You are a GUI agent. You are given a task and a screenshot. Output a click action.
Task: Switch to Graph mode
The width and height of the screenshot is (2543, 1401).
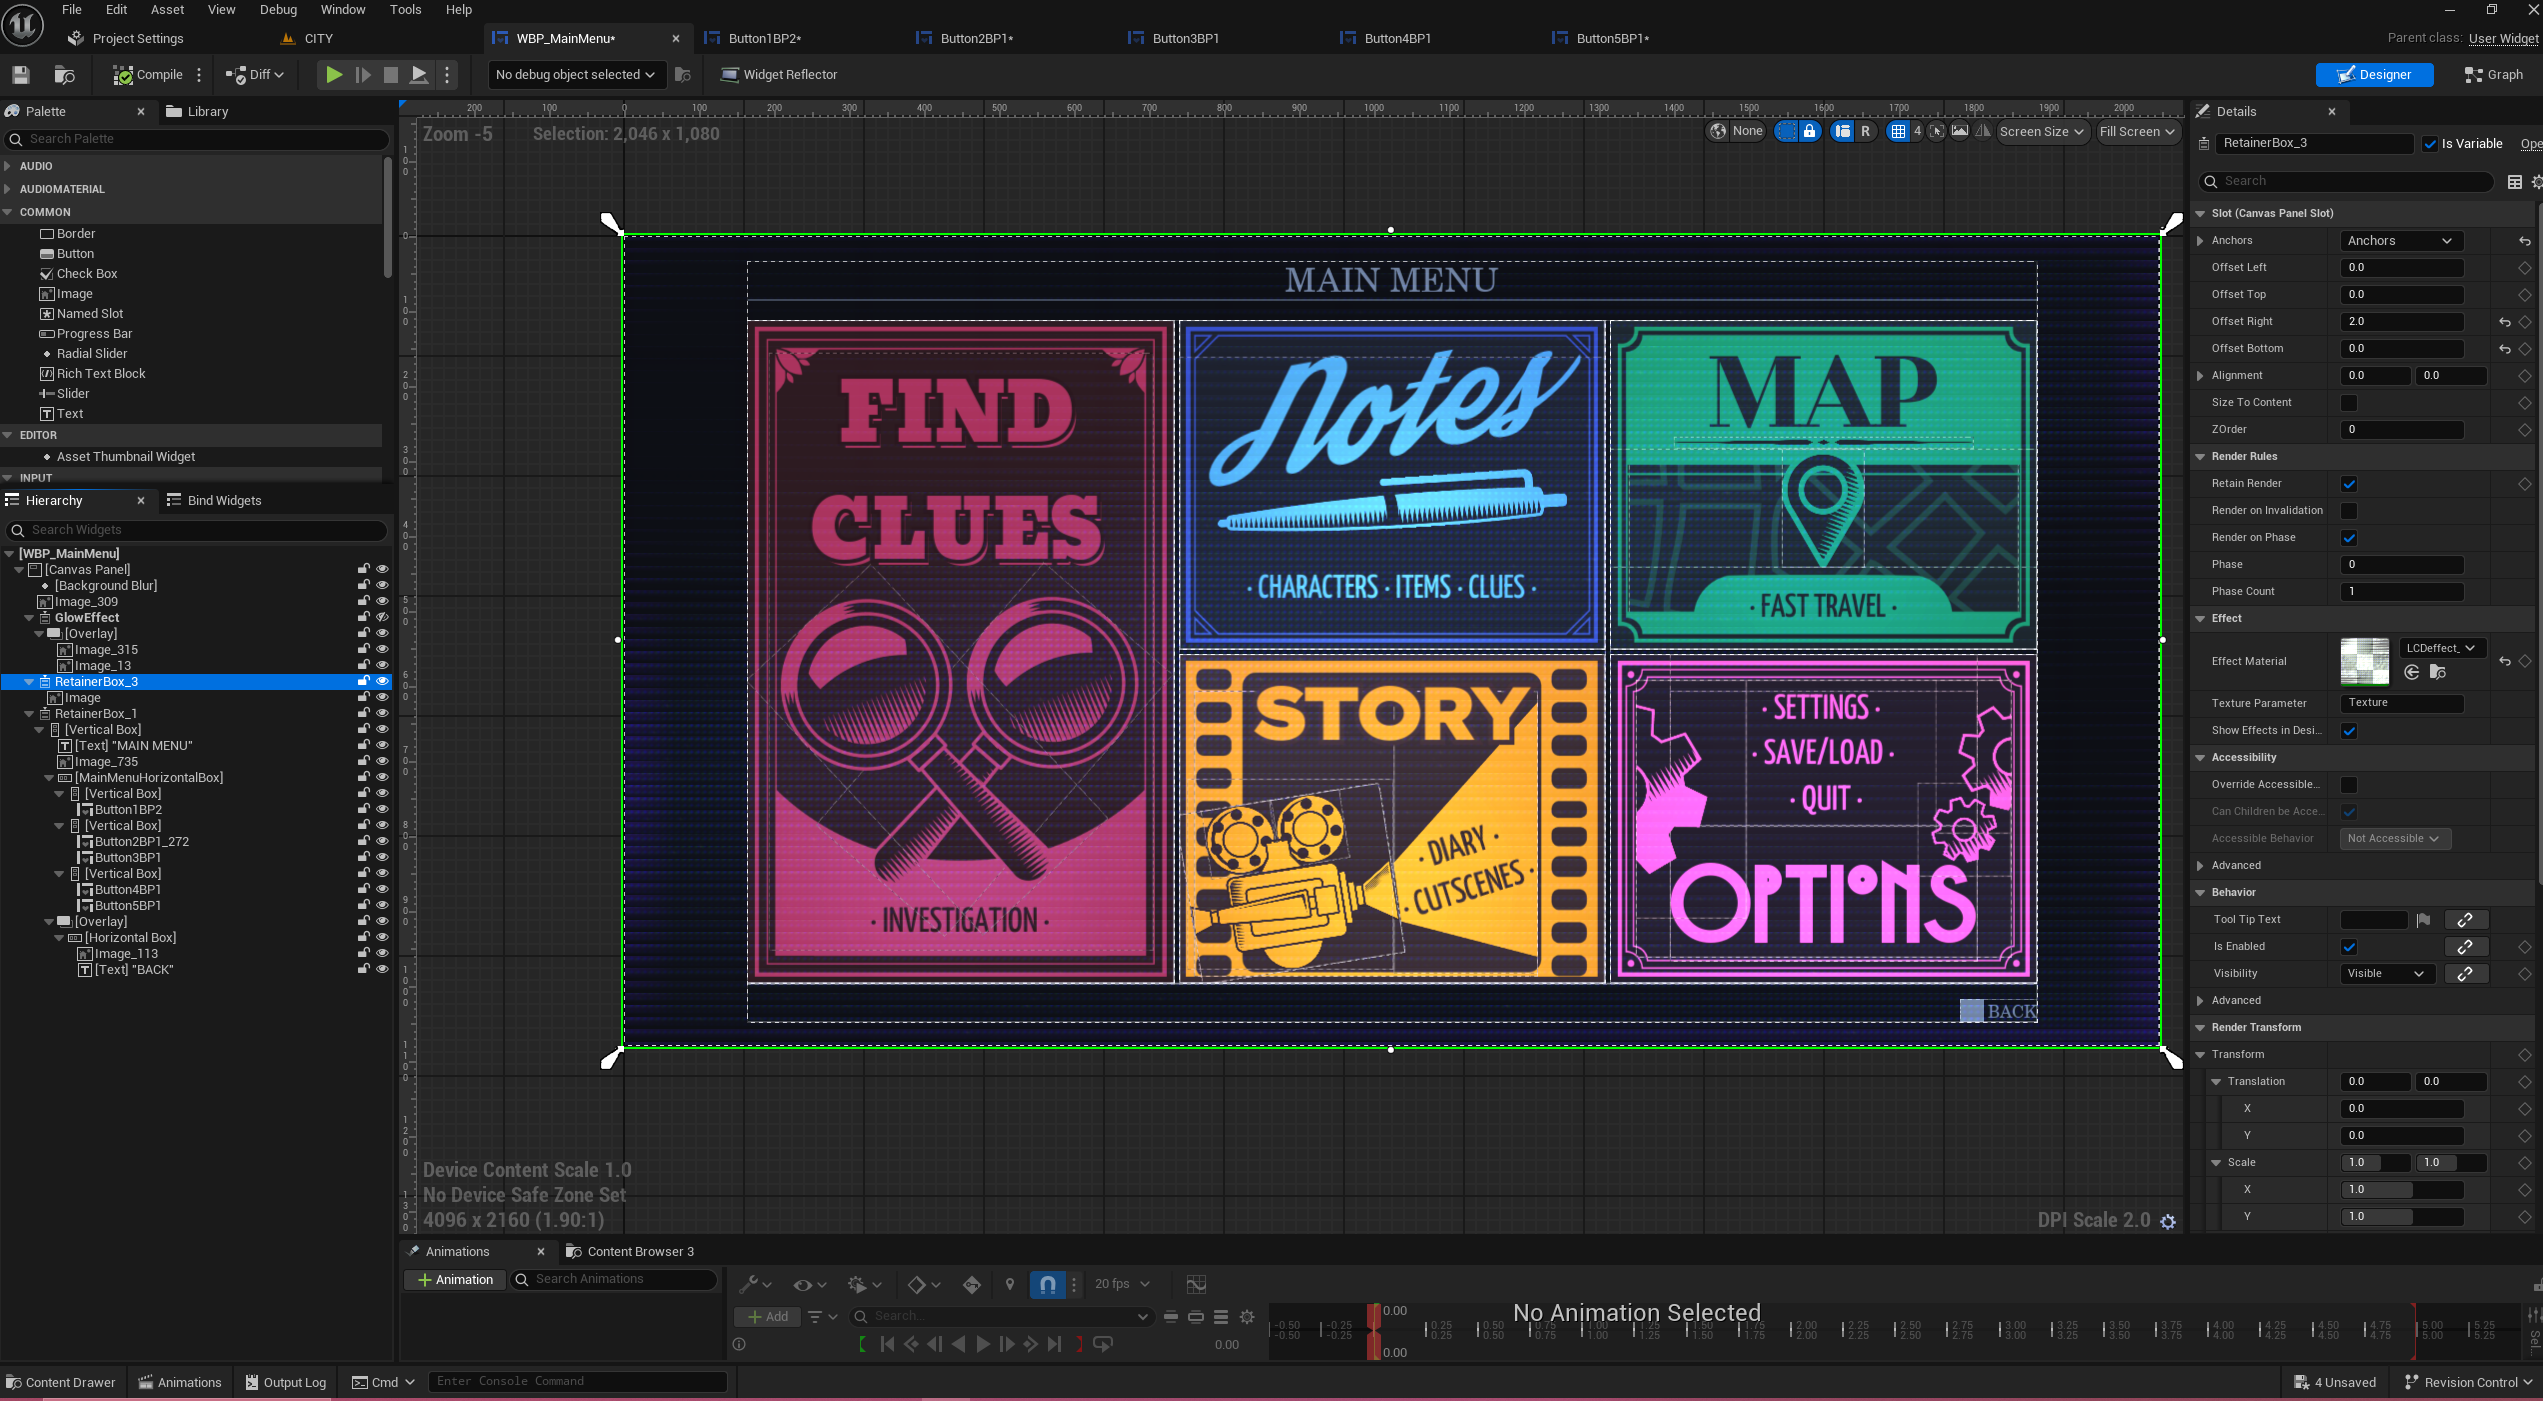point(2494,75)
